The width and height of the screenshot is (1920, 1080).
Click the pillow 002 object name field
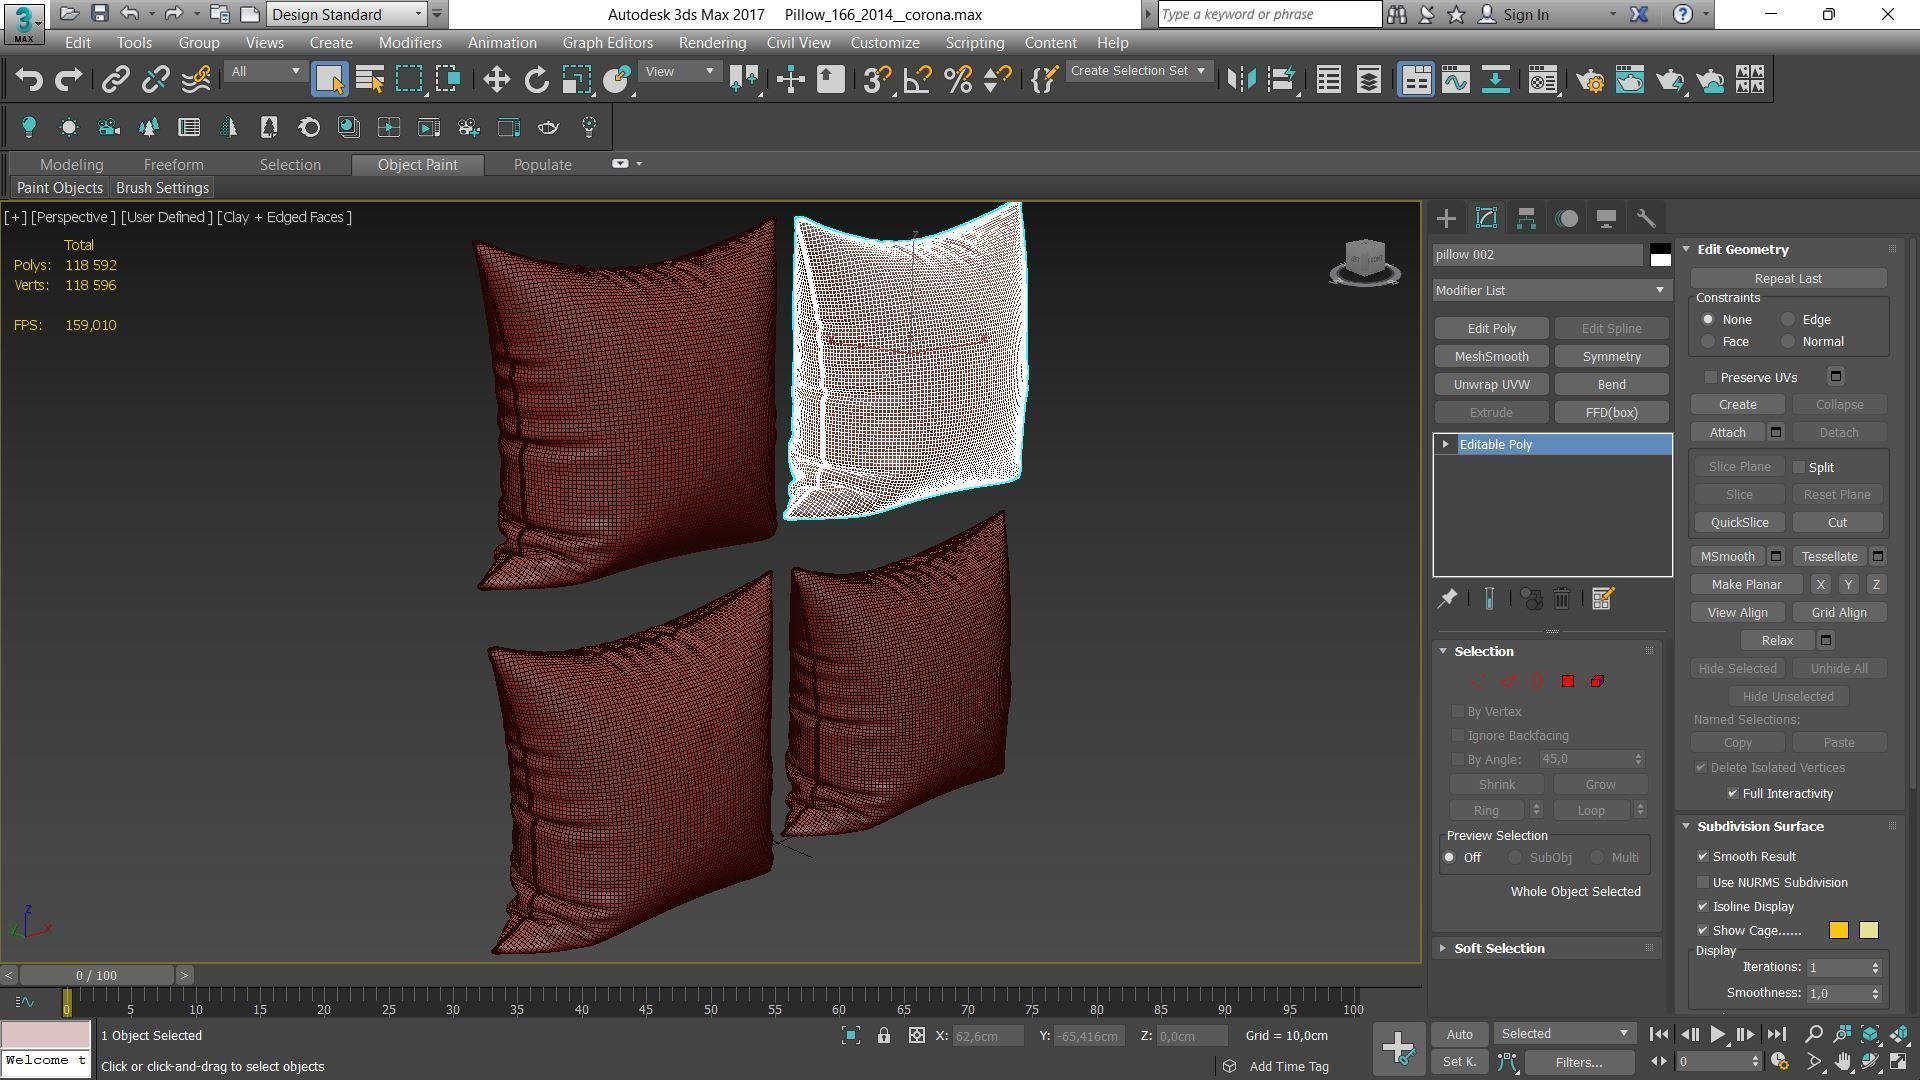tap(1537, 255)
